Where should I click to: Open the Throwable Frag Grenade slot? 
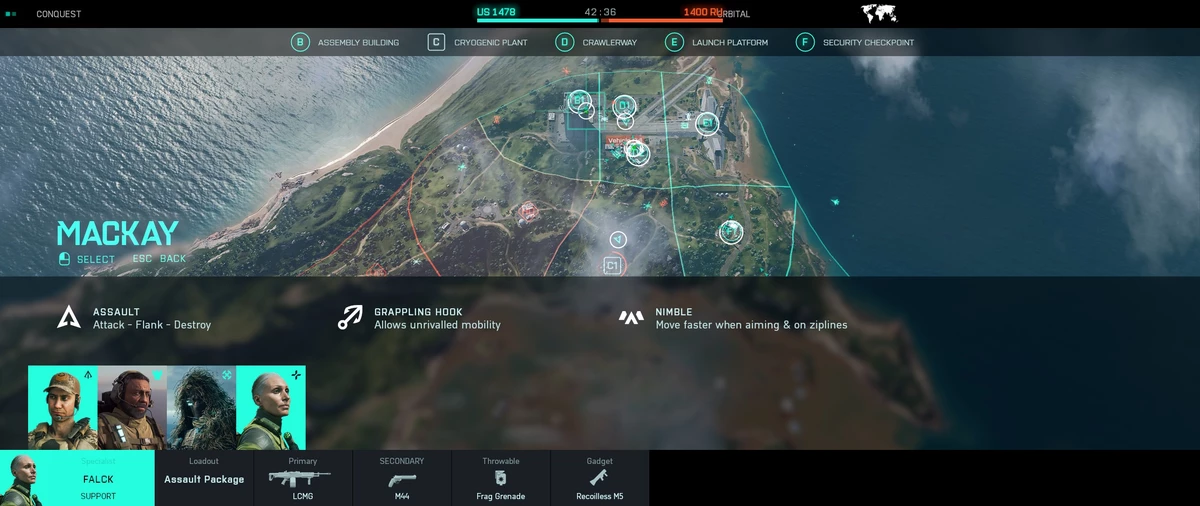tap(501, 478)
